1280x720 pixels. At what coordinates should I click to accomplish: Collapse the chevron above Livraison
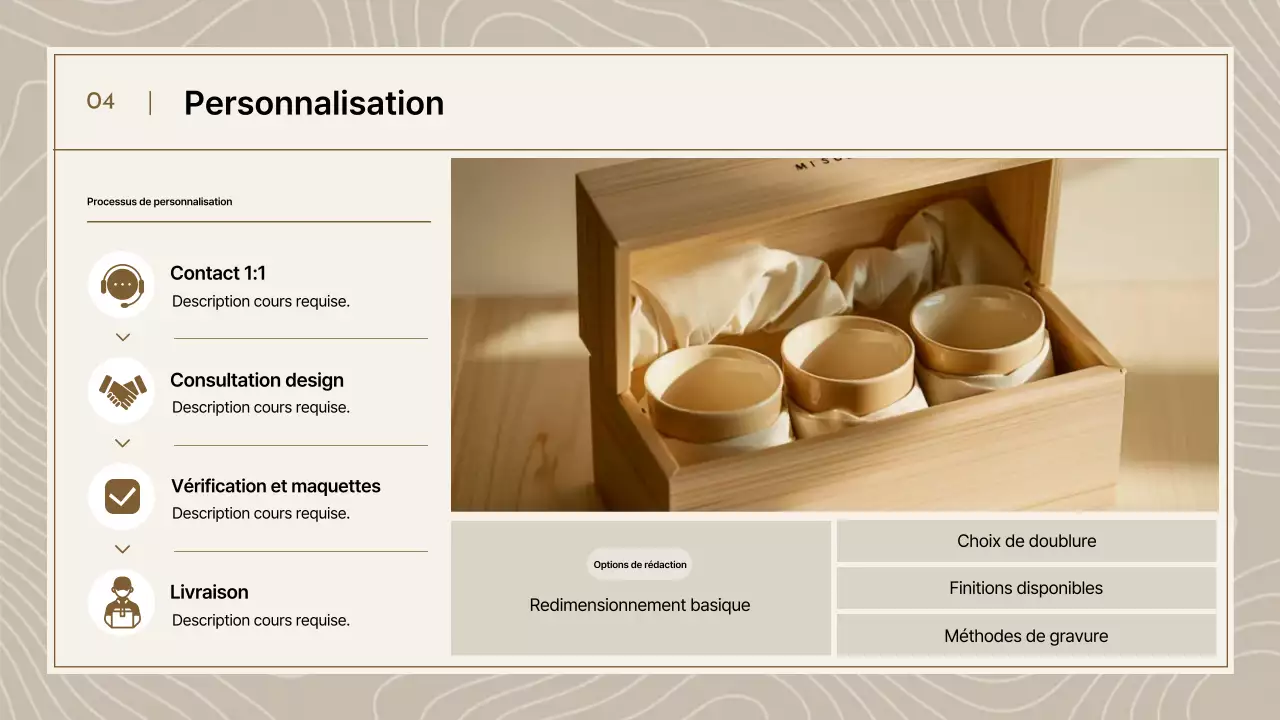coord(121,549)
